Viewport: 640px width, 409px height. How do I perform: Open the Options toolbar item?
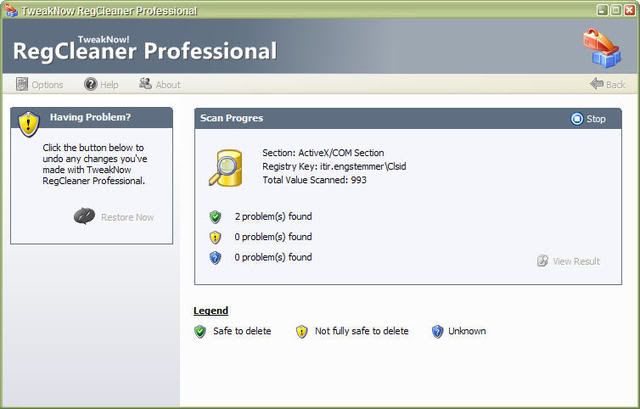[x=40, y=84]
